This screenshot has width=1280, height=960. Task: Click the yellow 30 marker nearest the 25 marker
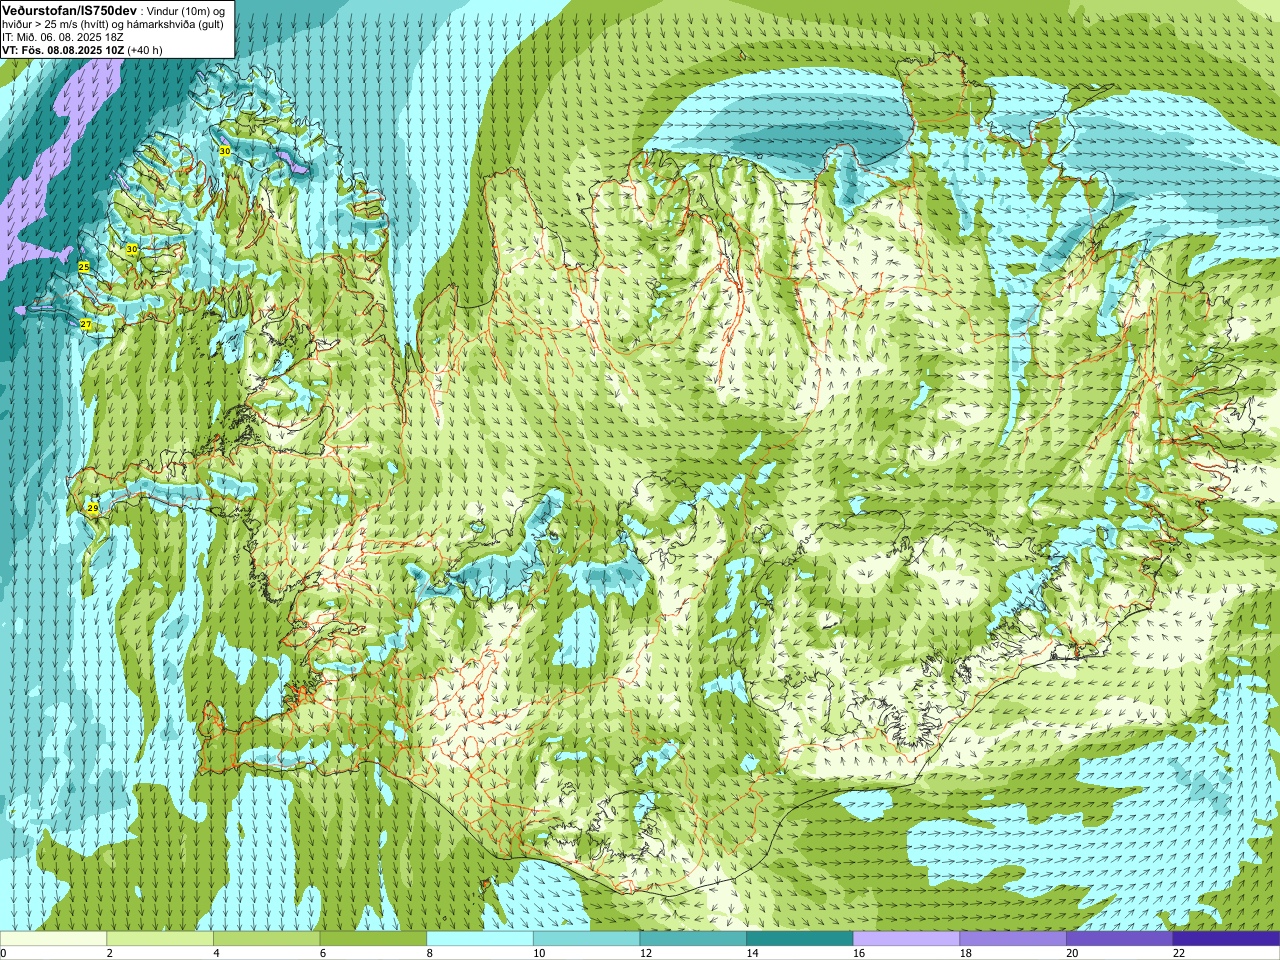[132, 248]
